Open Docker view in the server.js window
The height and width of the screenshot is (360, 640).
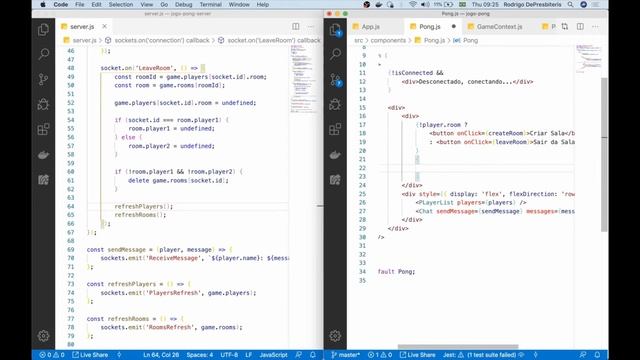[x=43, y=155]
